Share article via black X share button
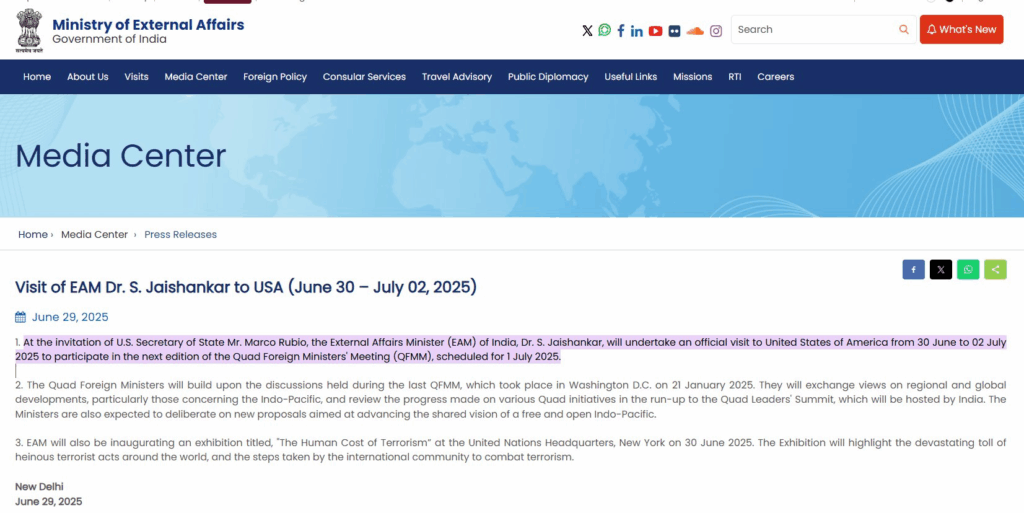This screenshot has height=513, width=1024. click(x=940, y=269)
